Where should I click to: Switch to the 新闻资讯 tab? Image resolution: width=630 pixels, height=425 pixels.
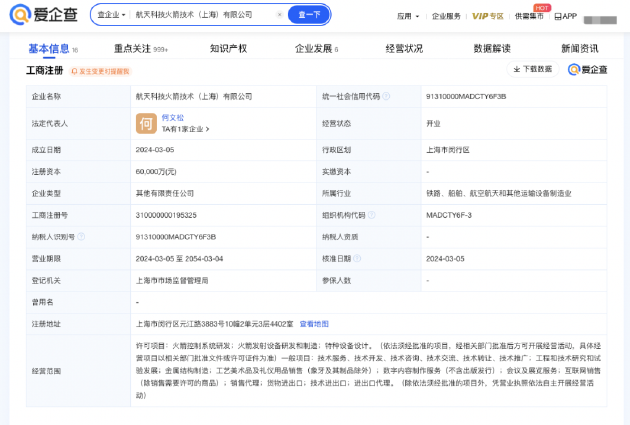579,49
